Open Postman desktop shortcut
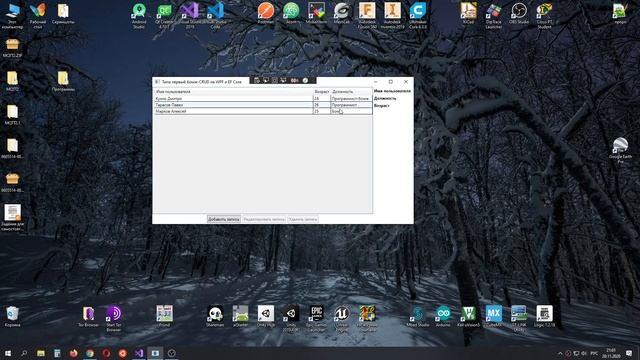The height and width of the screenshot is (360, 640). coord(266,13)
